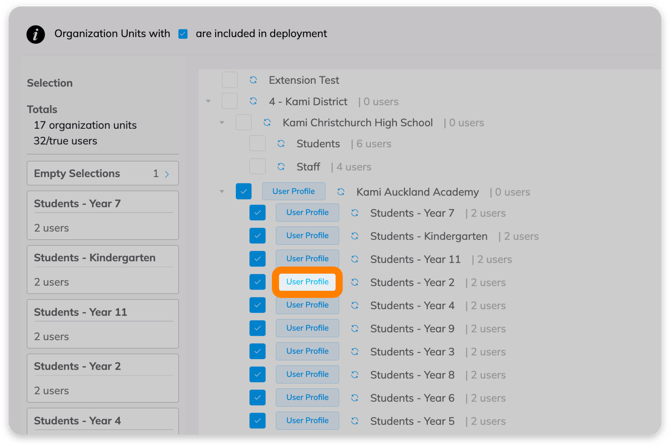Click sync icon for Students - Year 6

coord(355,397)
